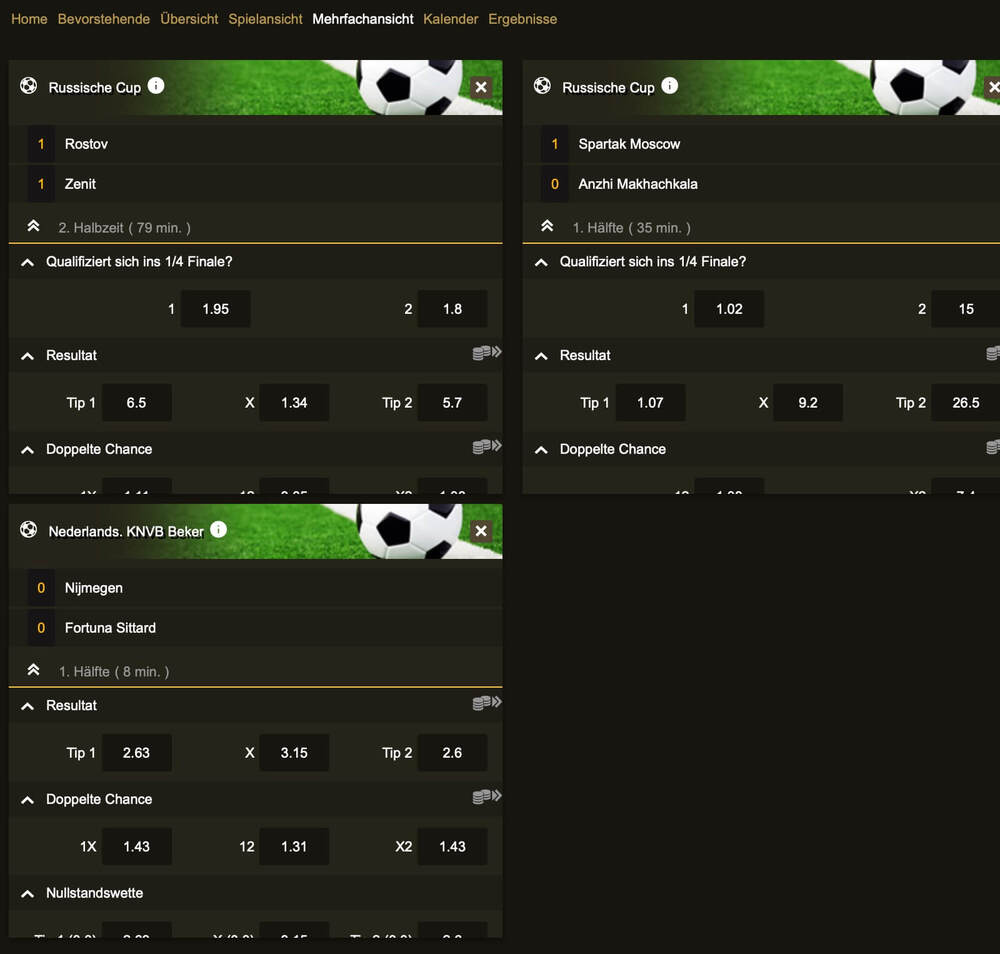Collapse Rostov match details double-chevron
The image size is (1000, 954).
pos(33,226)
